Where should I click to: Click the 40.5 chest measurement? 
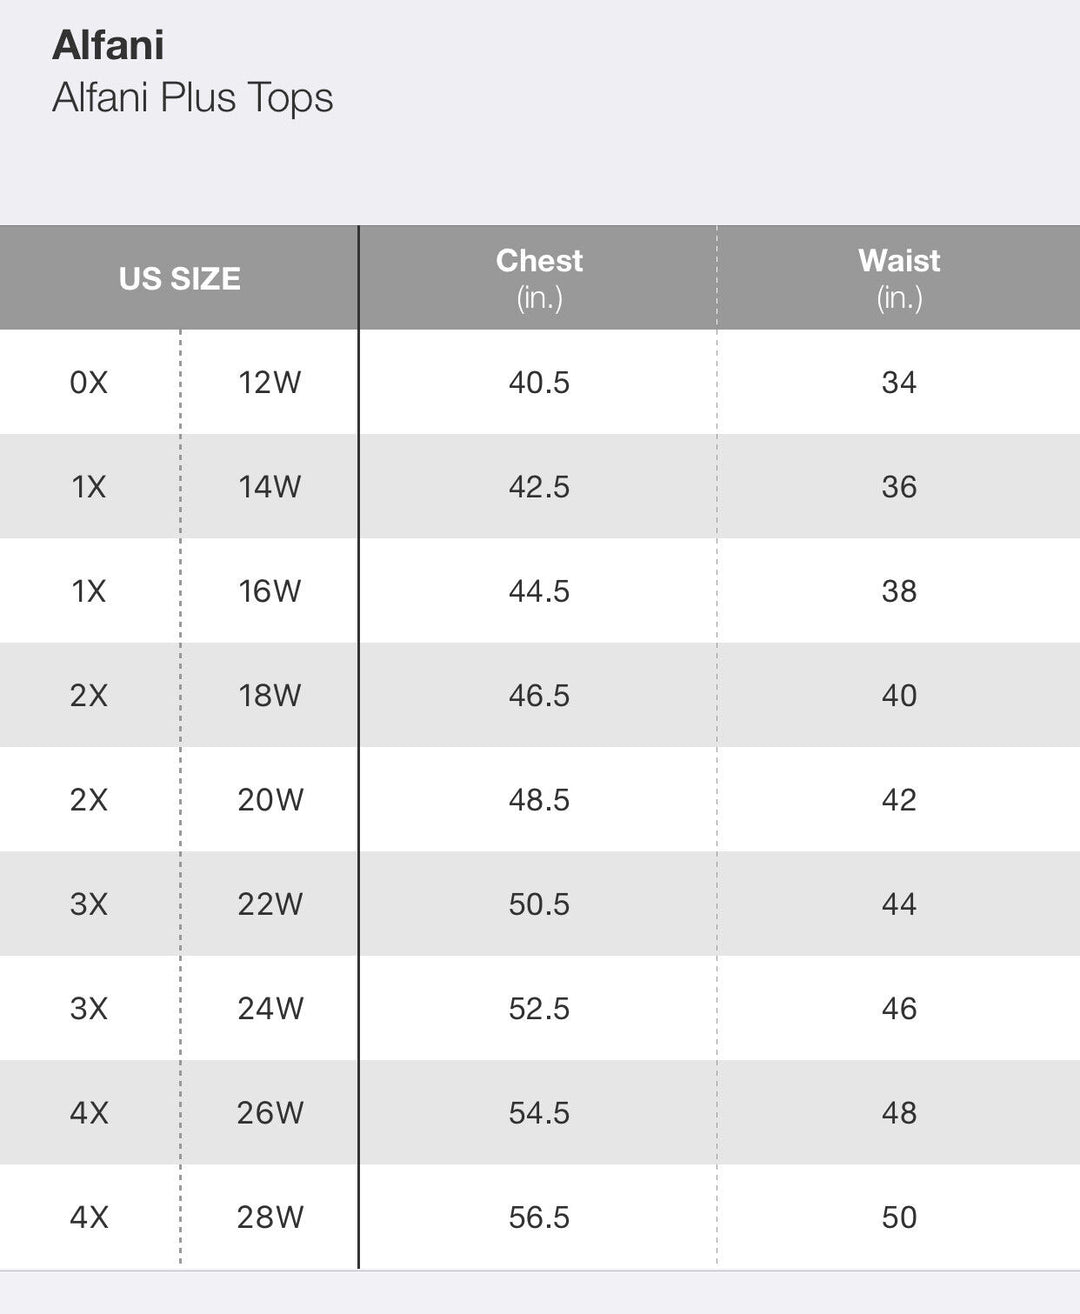pyautogui.click(x=539, y=382)
